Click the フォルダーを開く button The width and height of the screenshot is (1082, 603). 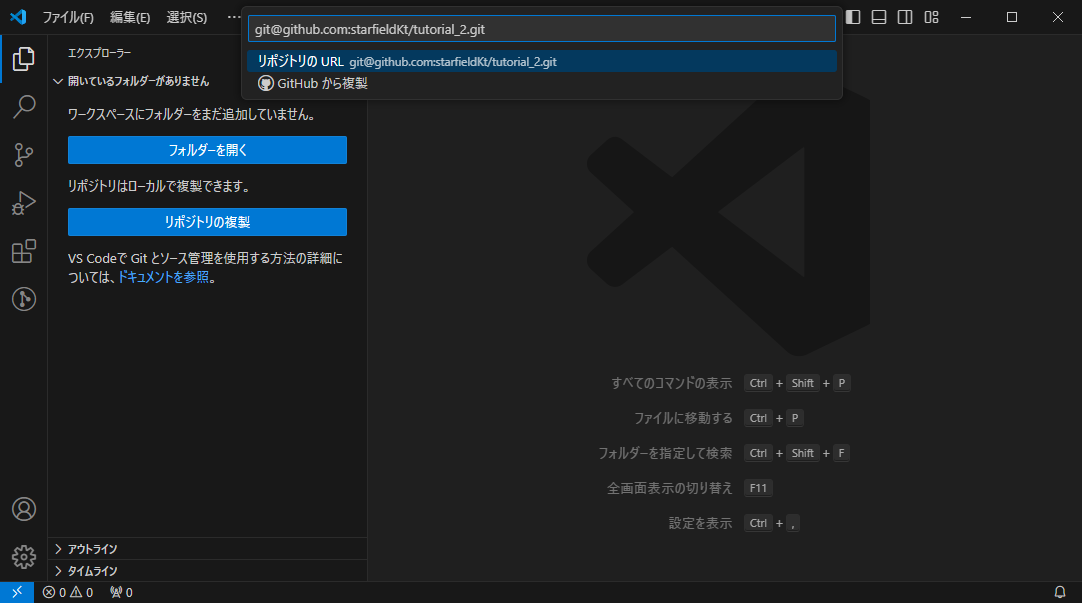tap(207, 150)
